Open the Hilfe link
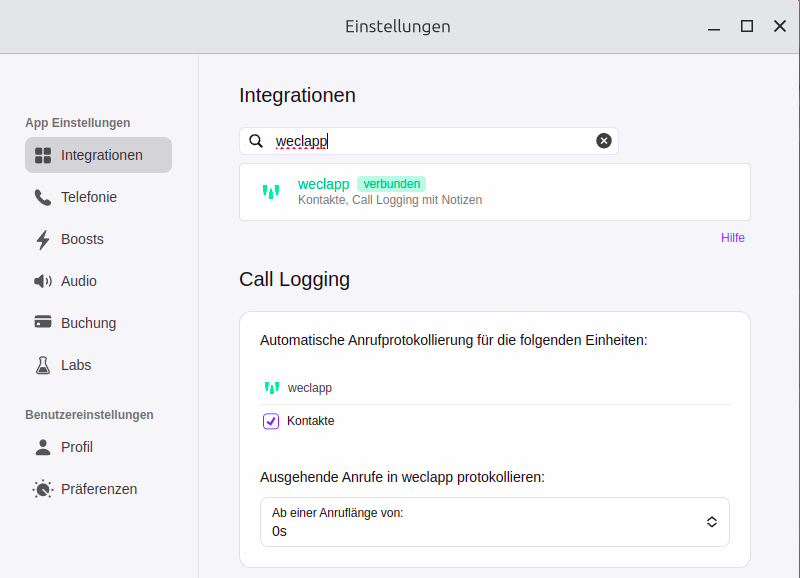Screen dimensions: 800x578 pyautogui.click(x=733, y=238)
